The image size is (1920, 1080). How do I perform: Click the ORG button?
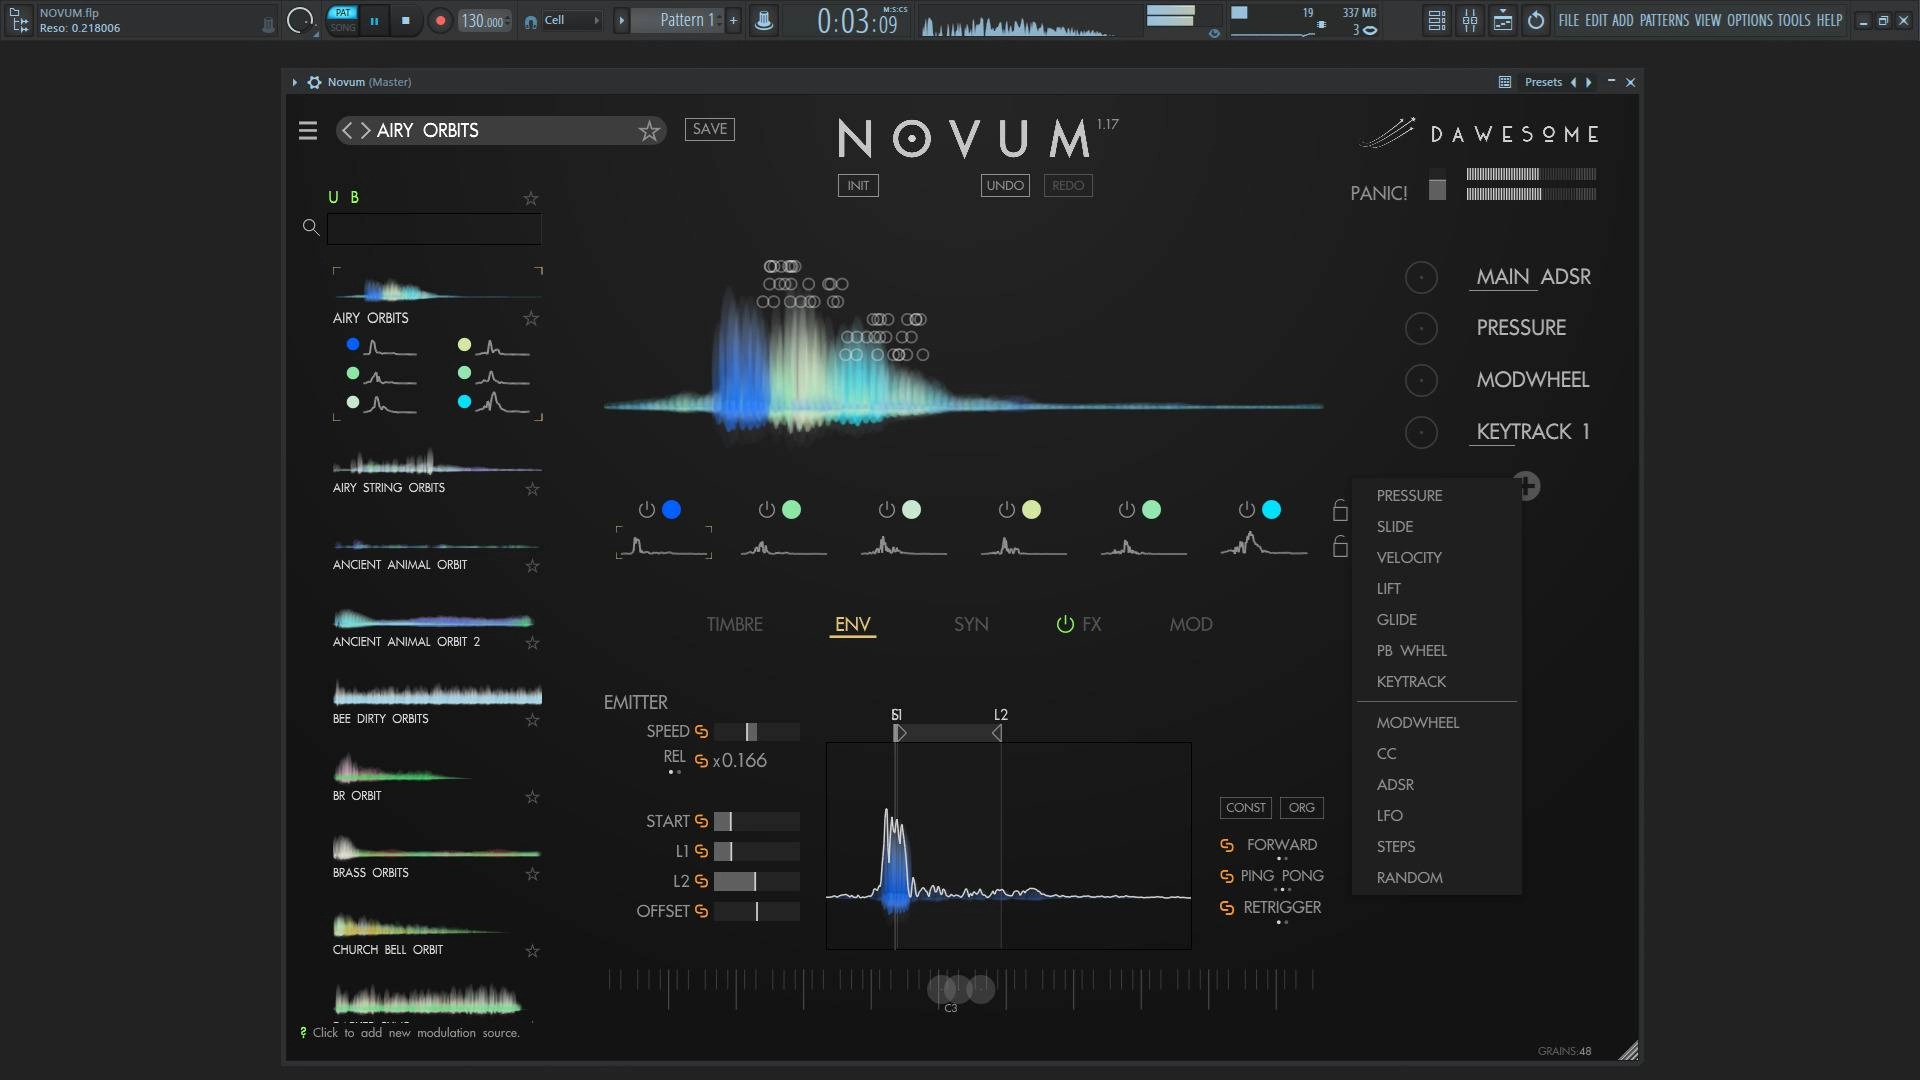coord(1302,808)
